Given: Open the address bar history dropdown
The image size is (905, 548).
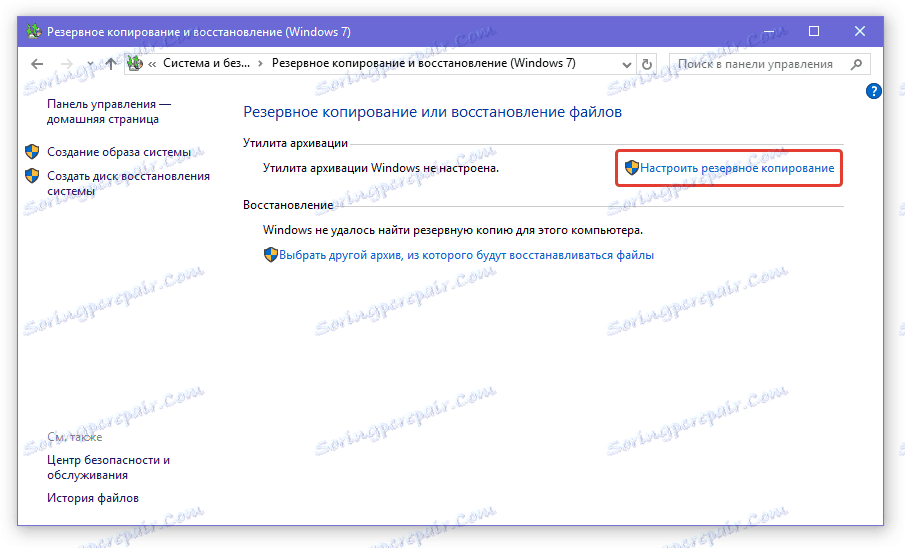Looking at the screenshot, I should coord(626,65).
